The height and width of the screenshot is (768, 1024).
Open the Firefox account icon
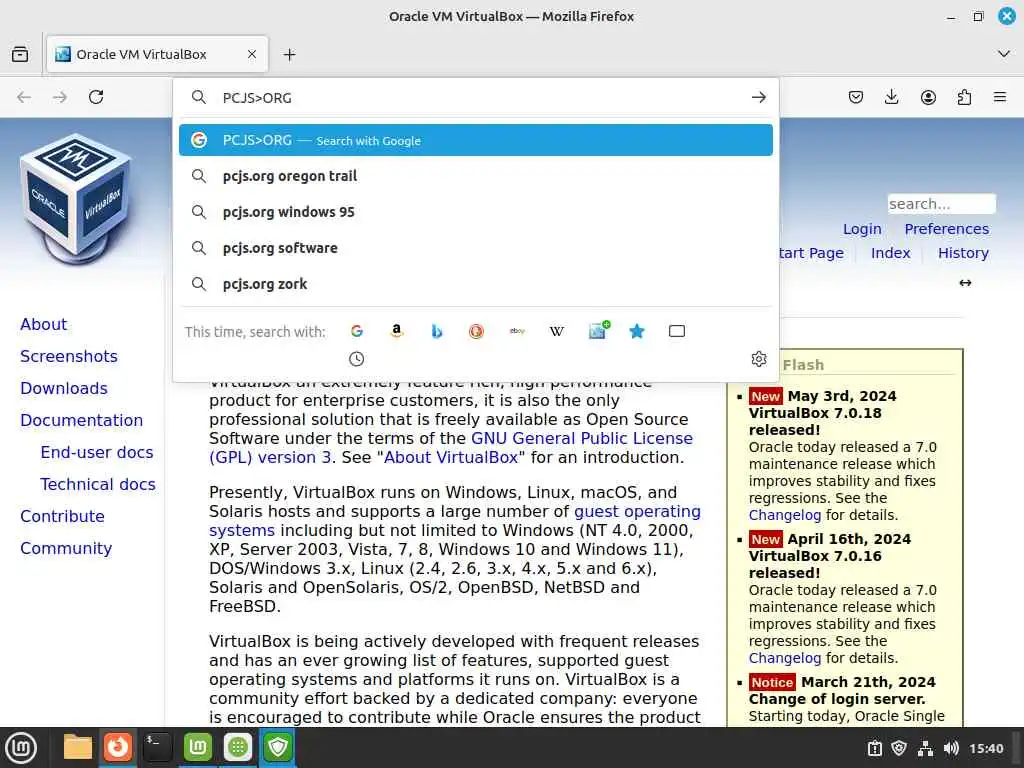[928, 97]
